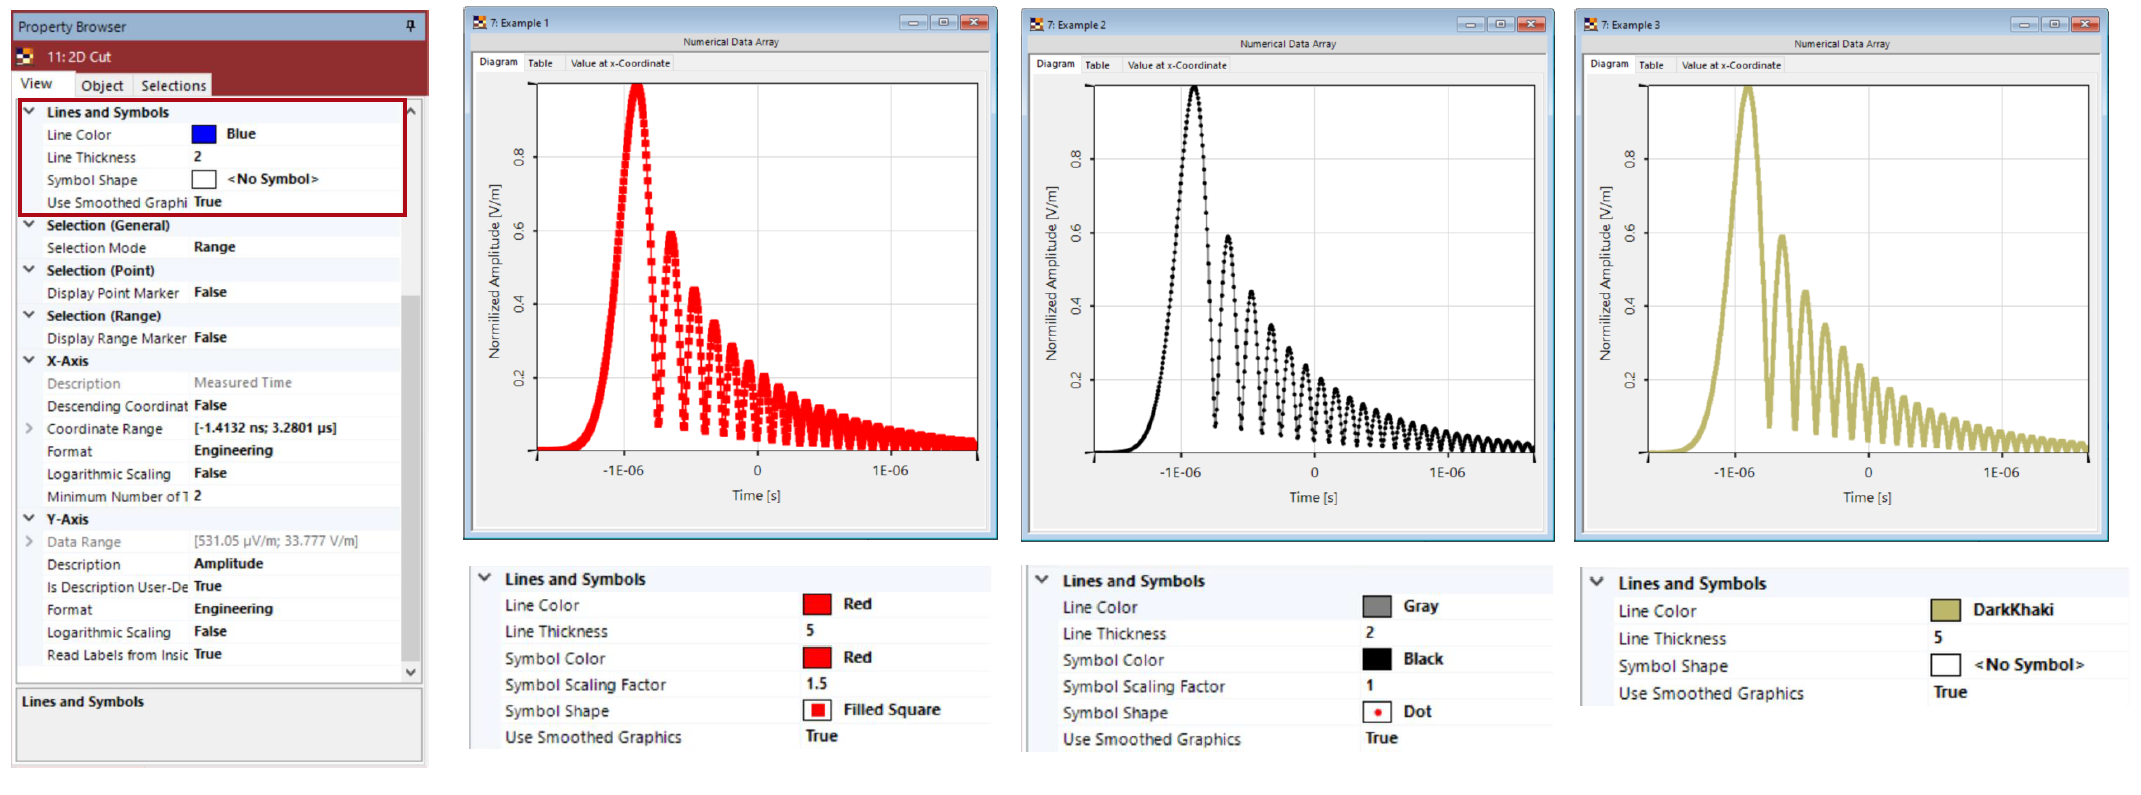
Task: Switch to the Selections tab
Action: click(173, 86)
